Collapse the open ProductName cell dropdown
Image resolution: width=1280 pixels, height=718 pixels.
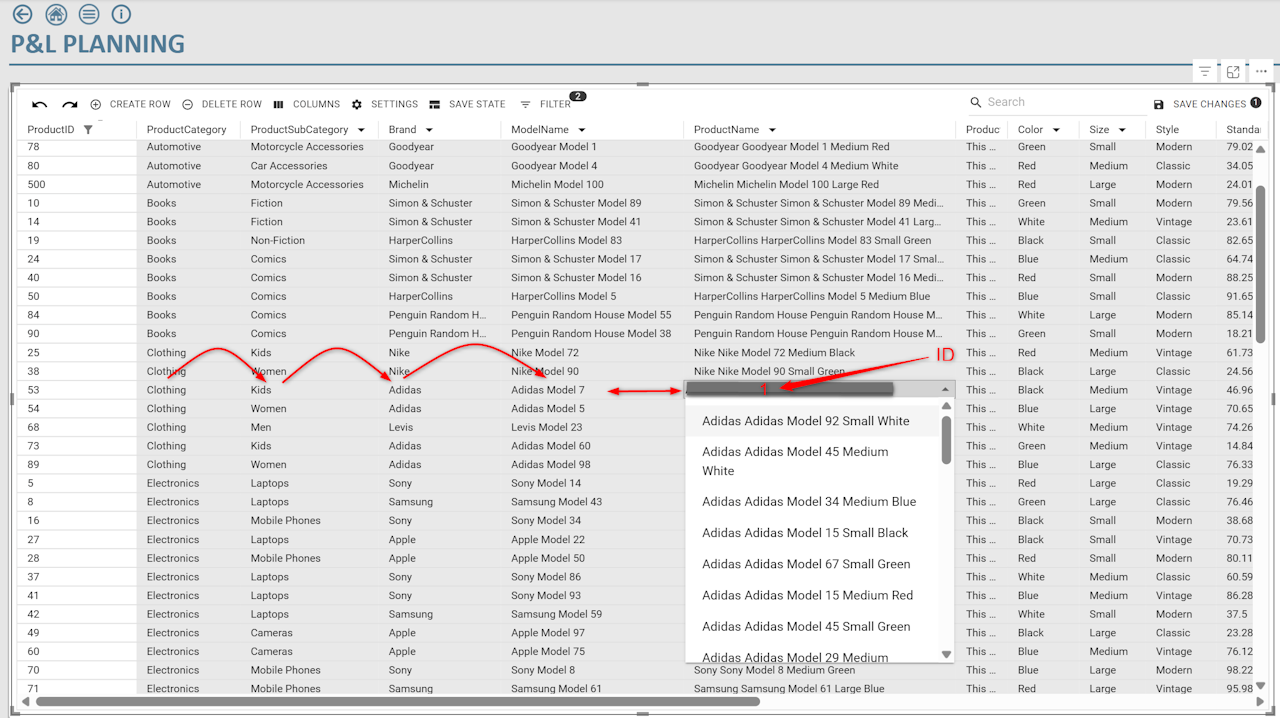tap(945, 390)
